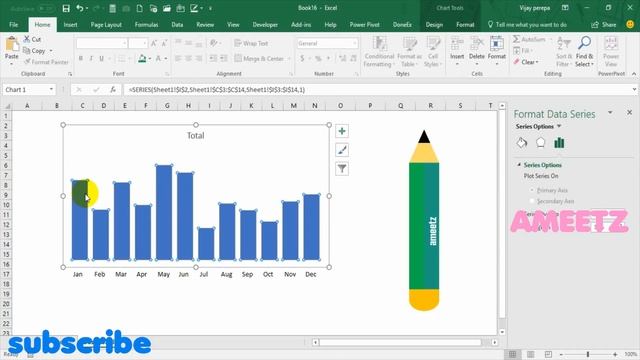Select the Secondary Axis radio button
Screen dimensions: 640x360
pyautogui.click(x=532, y=201)
